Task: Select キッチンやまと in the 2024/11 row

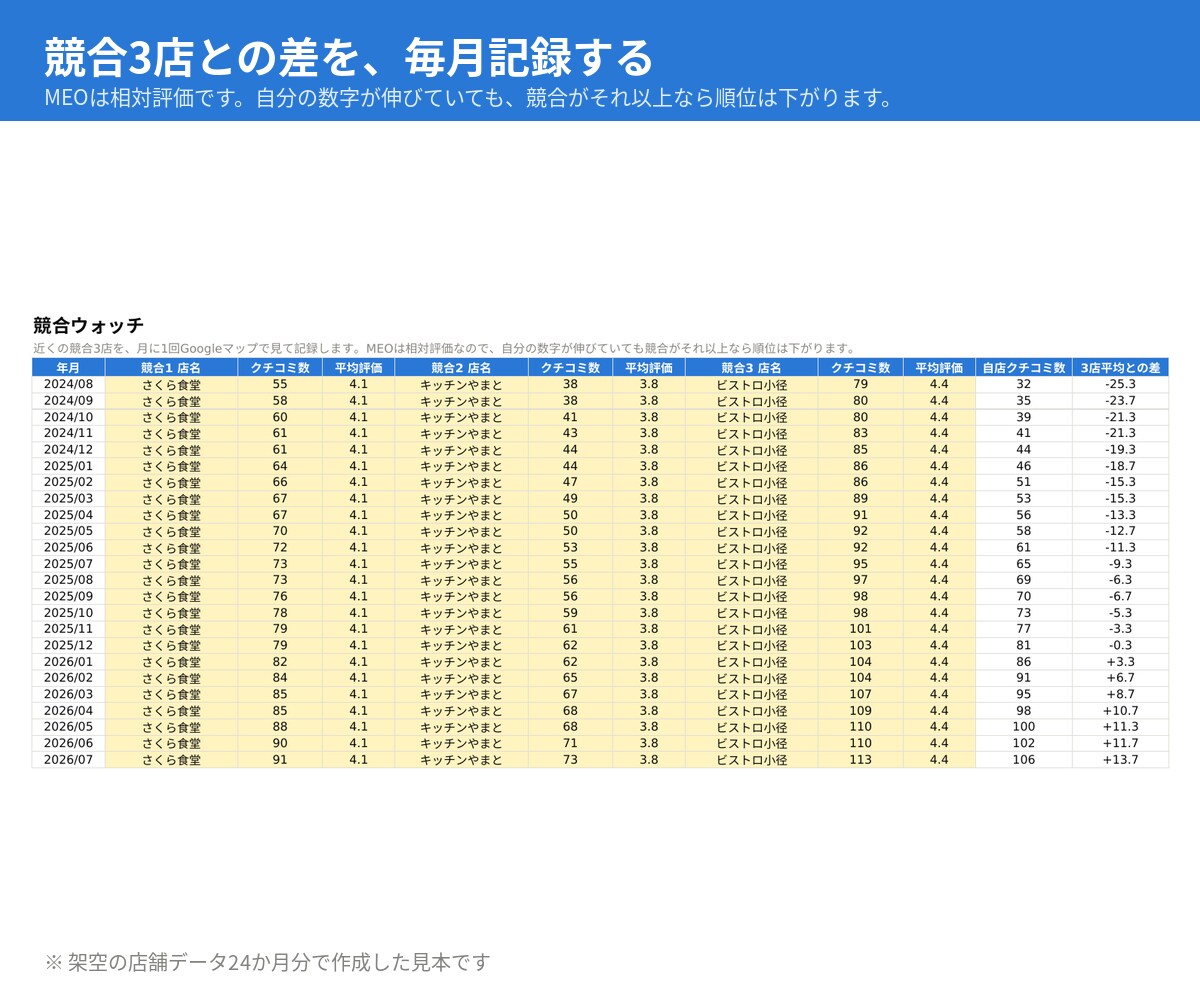Action: [461, 433]
